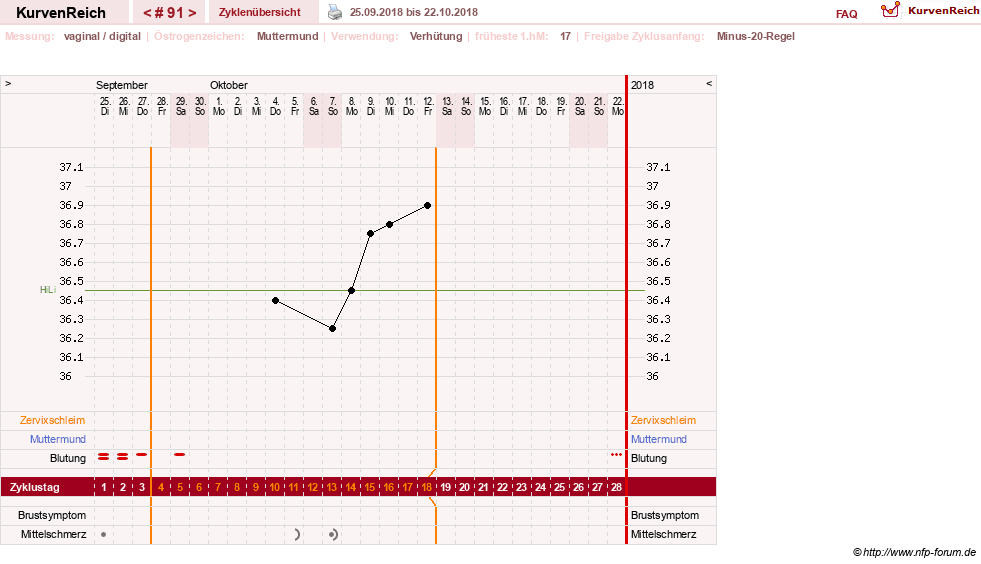Click the HiLi baseline label

pyautogui.click(x=48, y=290)
